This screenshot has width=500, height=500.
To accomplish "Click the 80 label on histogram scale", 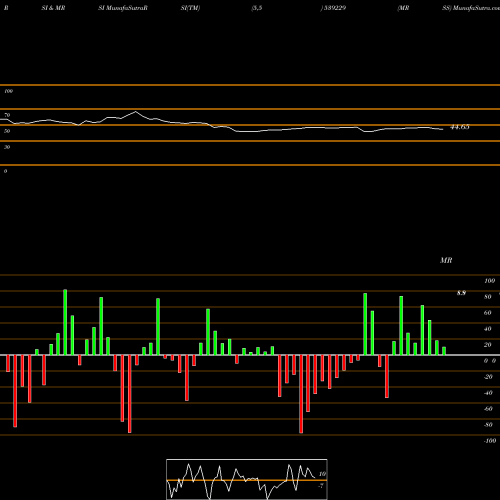I will tap(488, 297).
